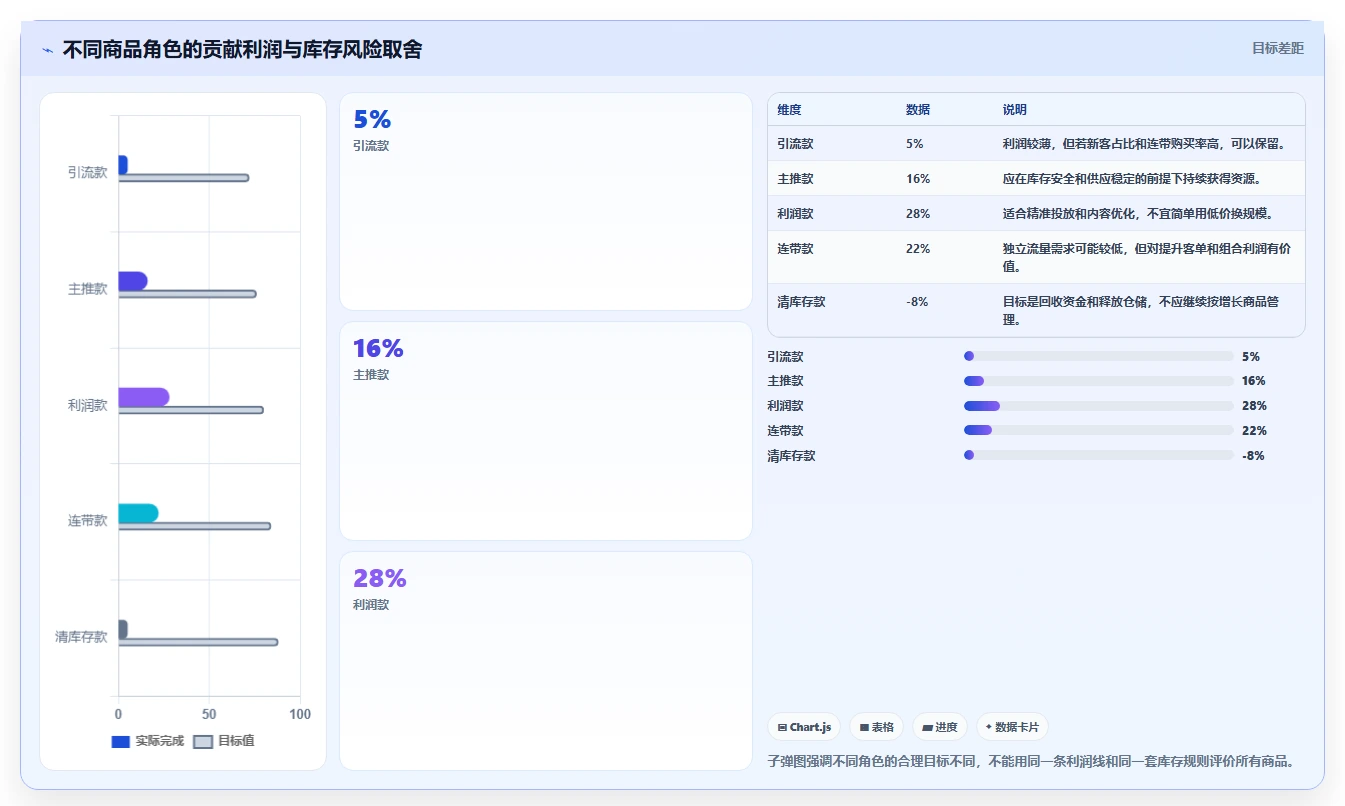Open the 28% 利润款 data card
Image resolution: width=1345 pixels, height=806 pixels.
546,661
